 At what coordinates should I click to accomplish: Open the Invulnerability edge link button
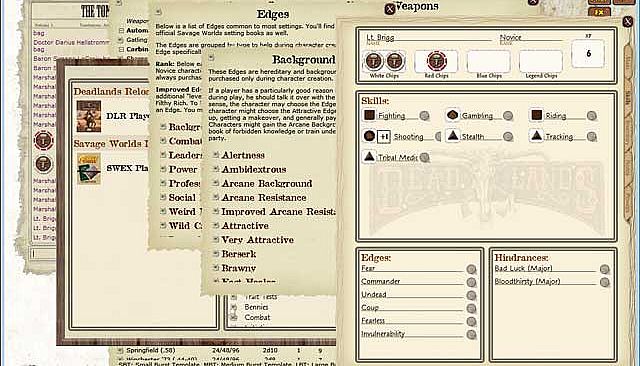pos(471,335)
